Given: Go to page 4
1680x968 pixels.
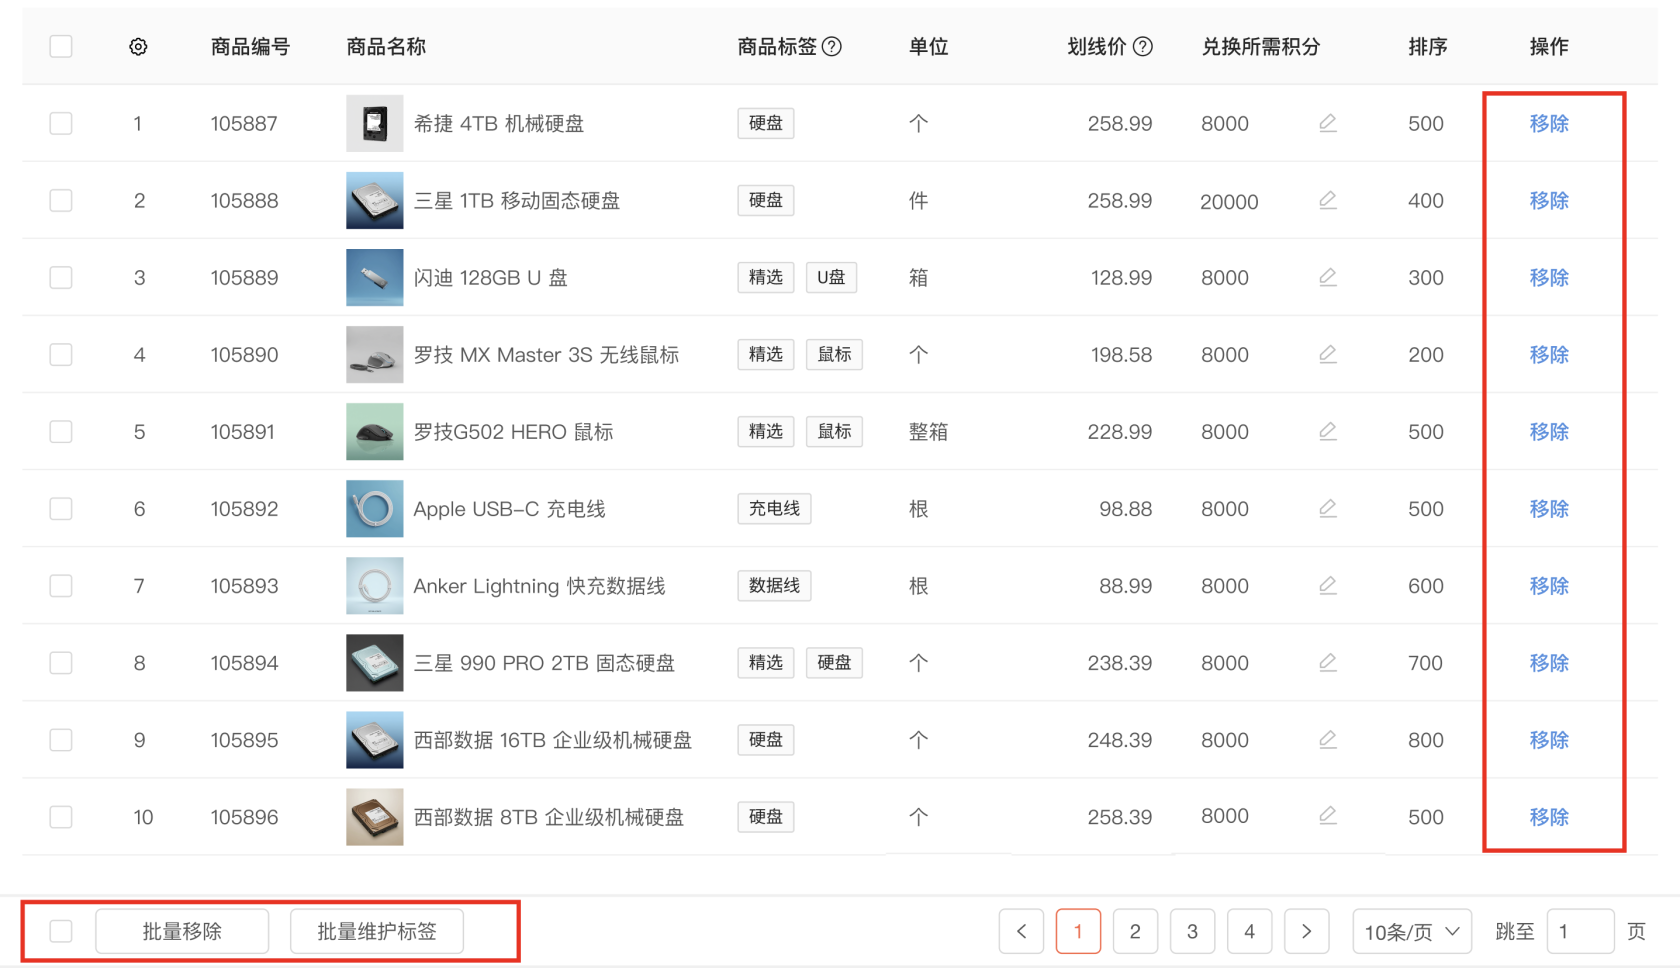Looking at the screenshot, I should [1249, 931].
